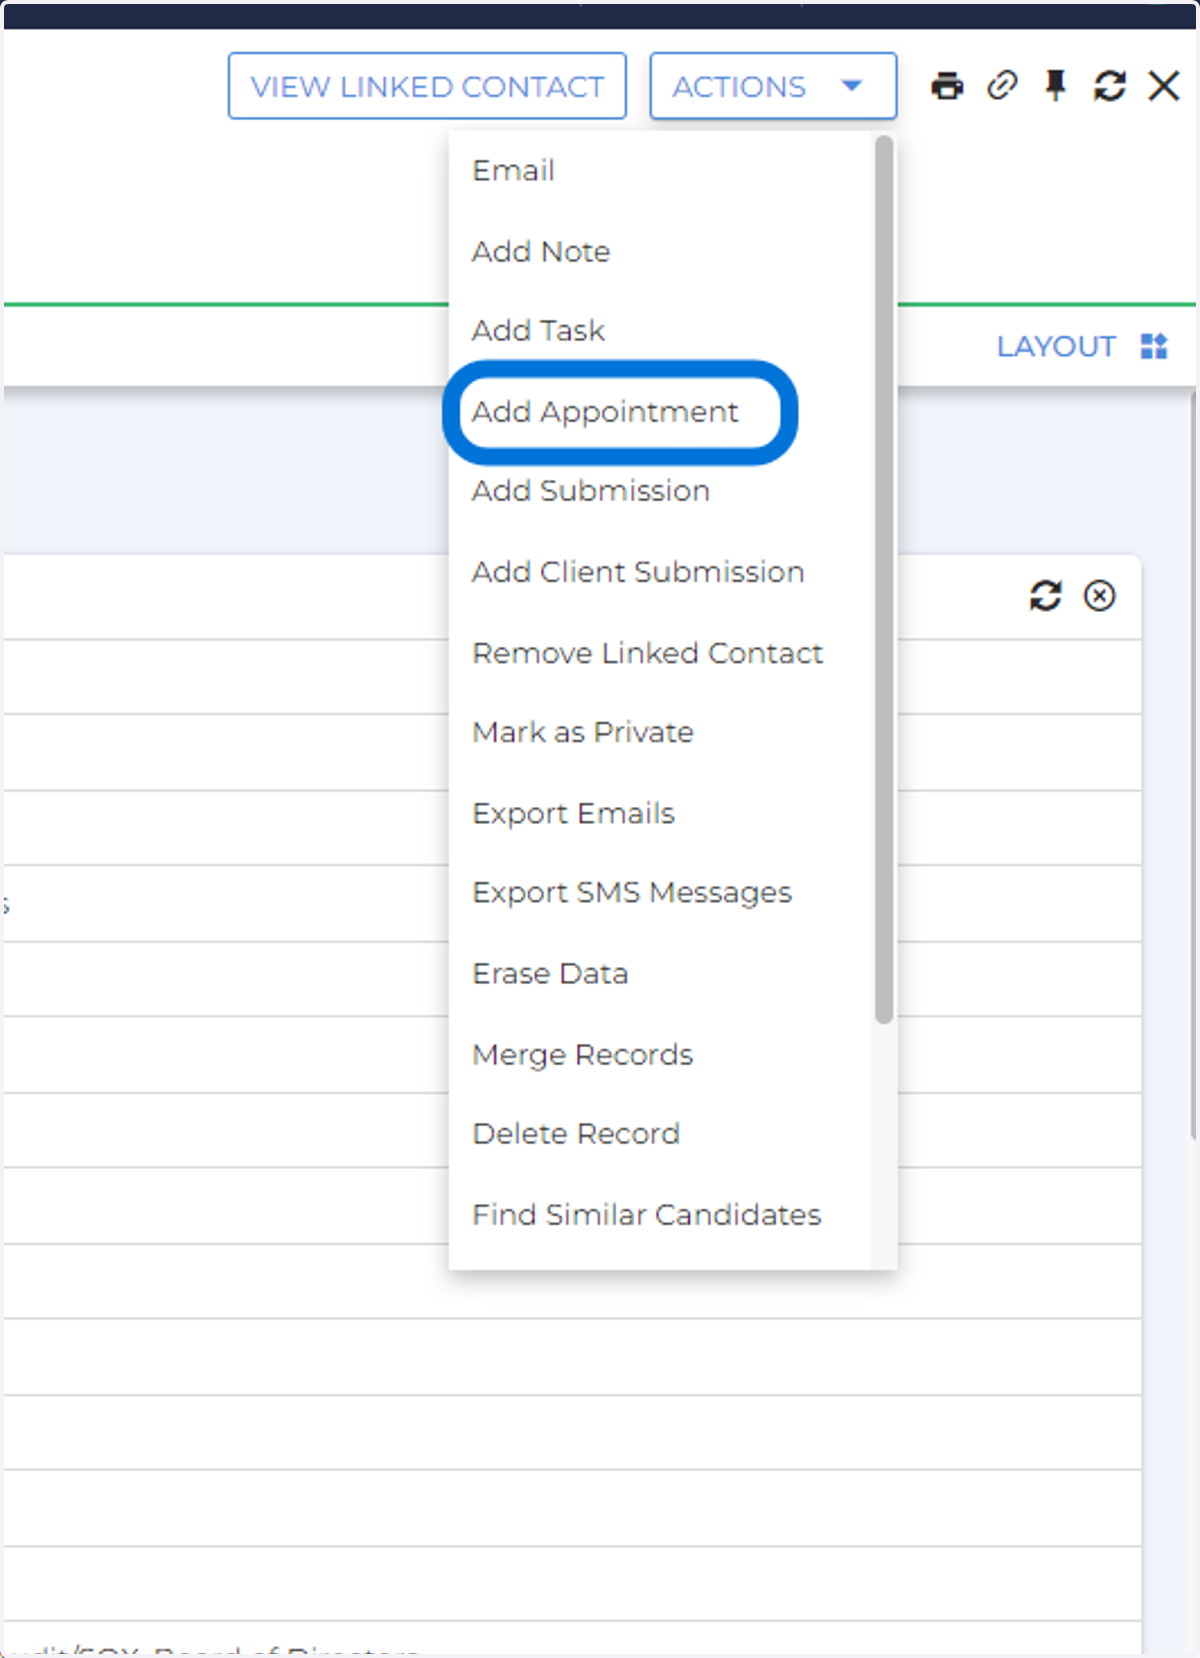Open the ACTIONS dropdown

[x=773, y=86]
